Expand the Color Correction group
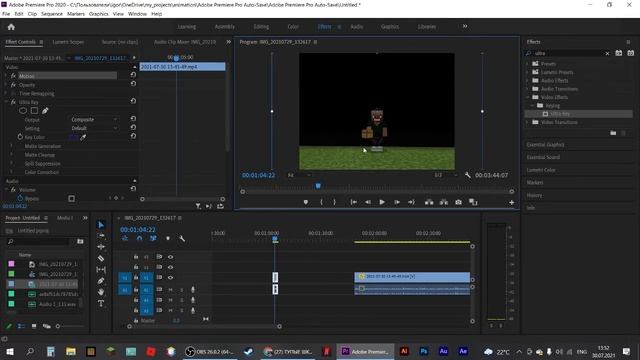The height and width of the screenshot is (360, 640). pos(11,172)
